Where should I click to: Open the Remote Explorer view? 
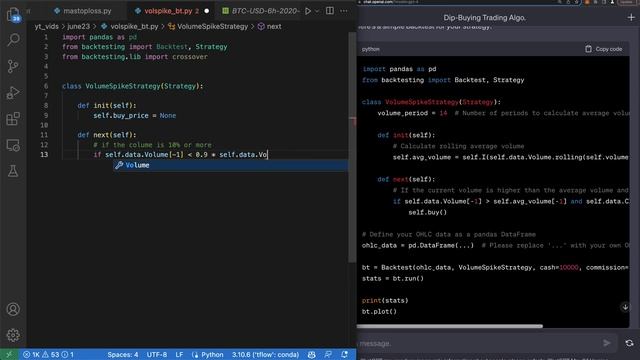tap(13, 145)
